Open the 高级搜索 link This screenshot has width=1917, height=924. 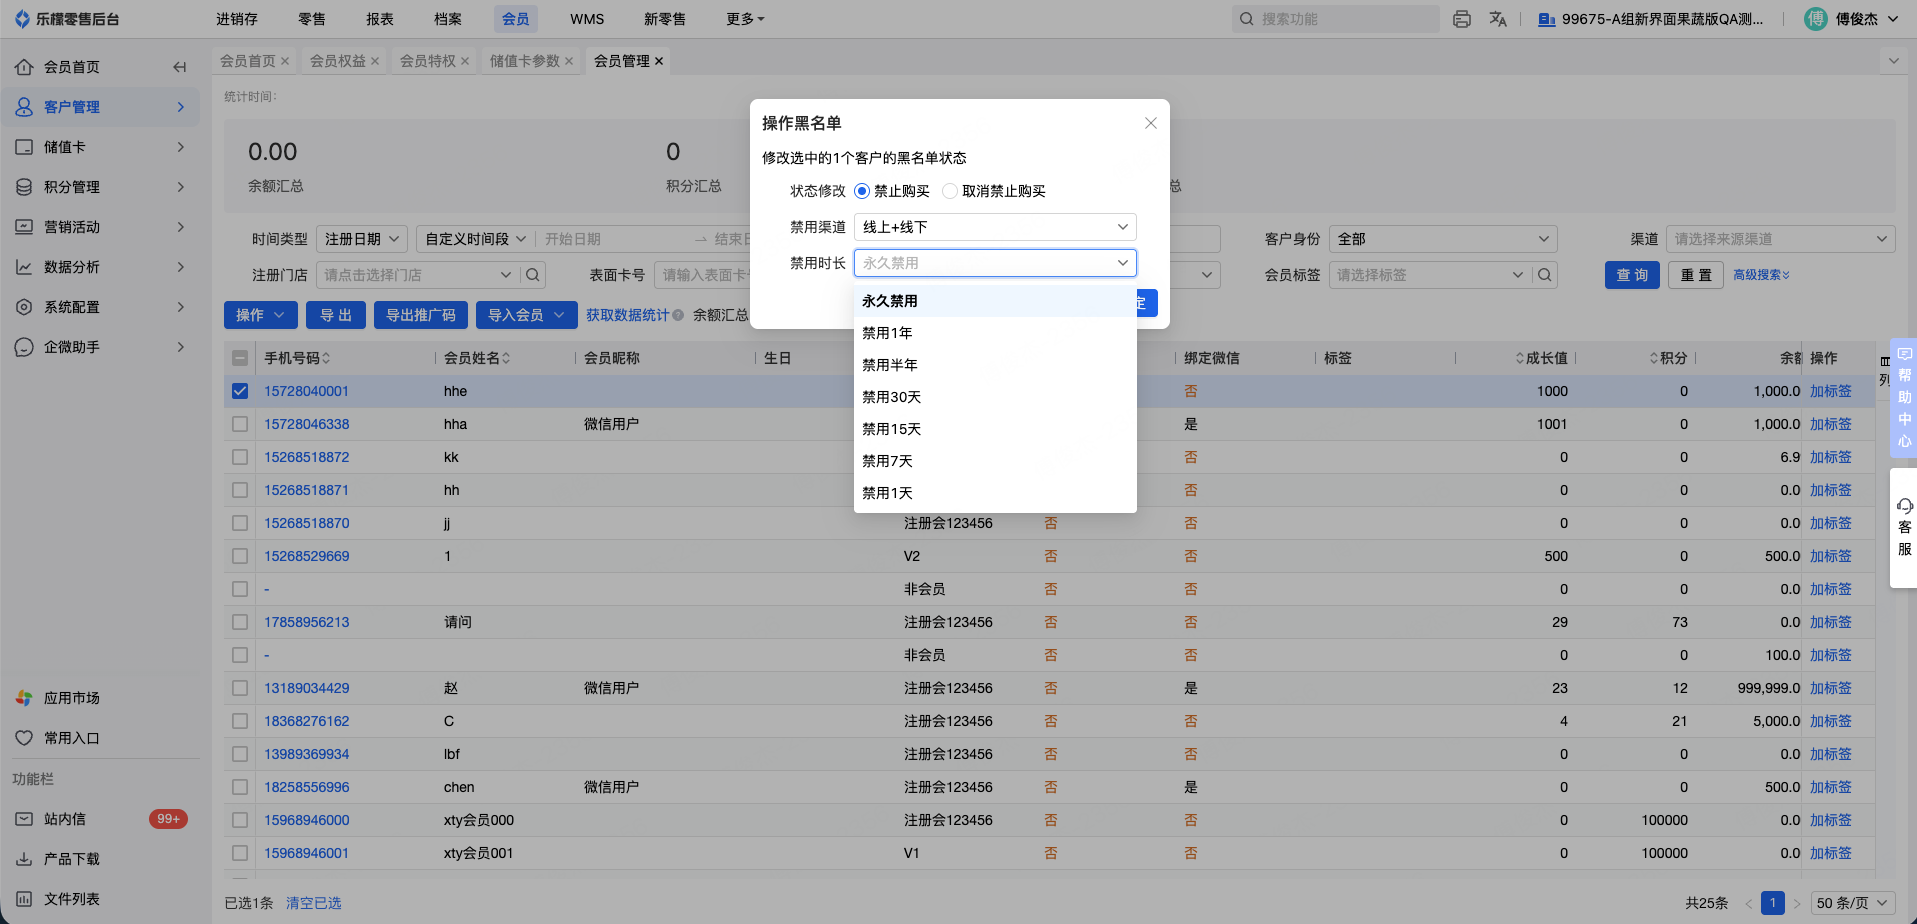(1761, 275)
